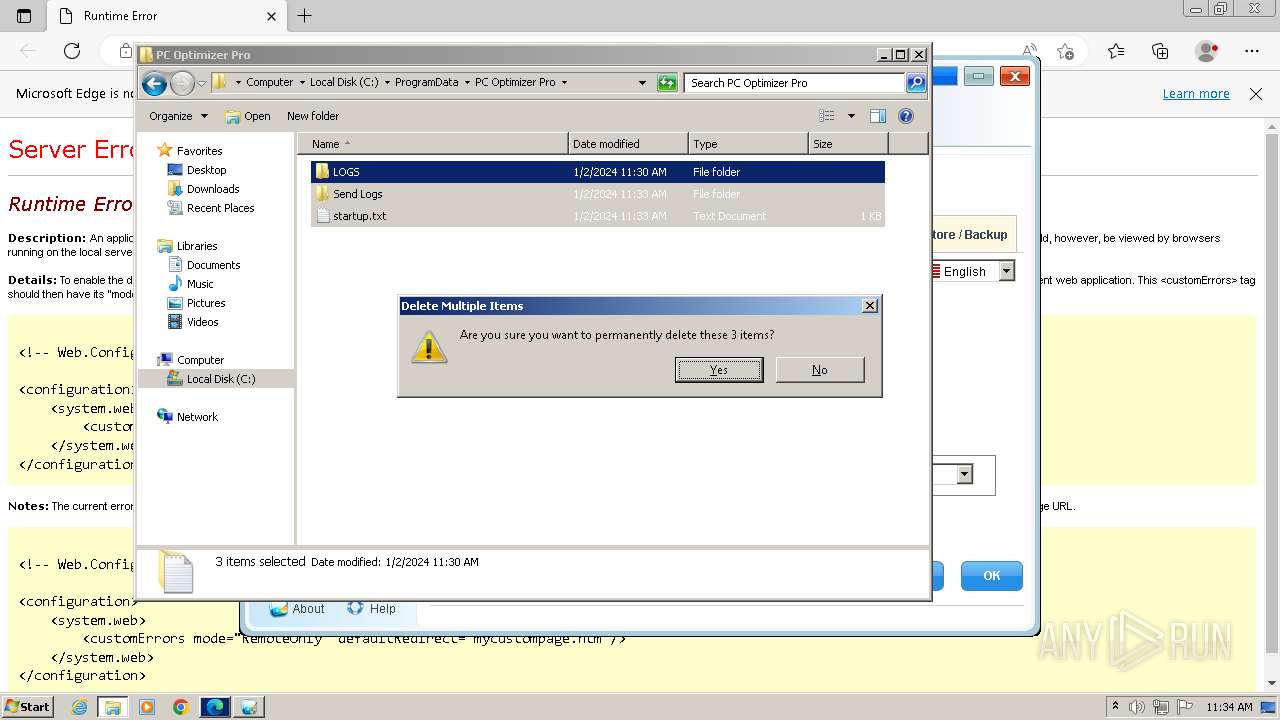
Task: Expand the arrow after the PC Optimizer Pro breadcrumb
Action: click(x=564, y=83)
